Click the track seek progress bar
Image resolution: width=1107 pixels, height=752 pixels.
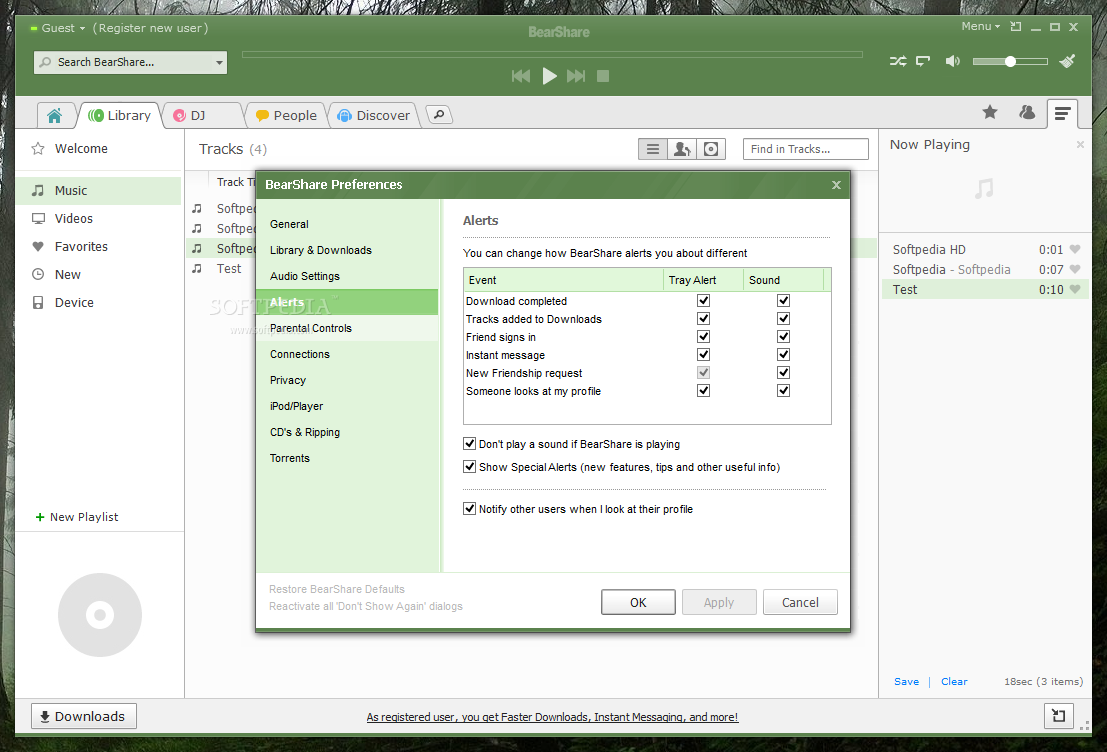(552, 54)
